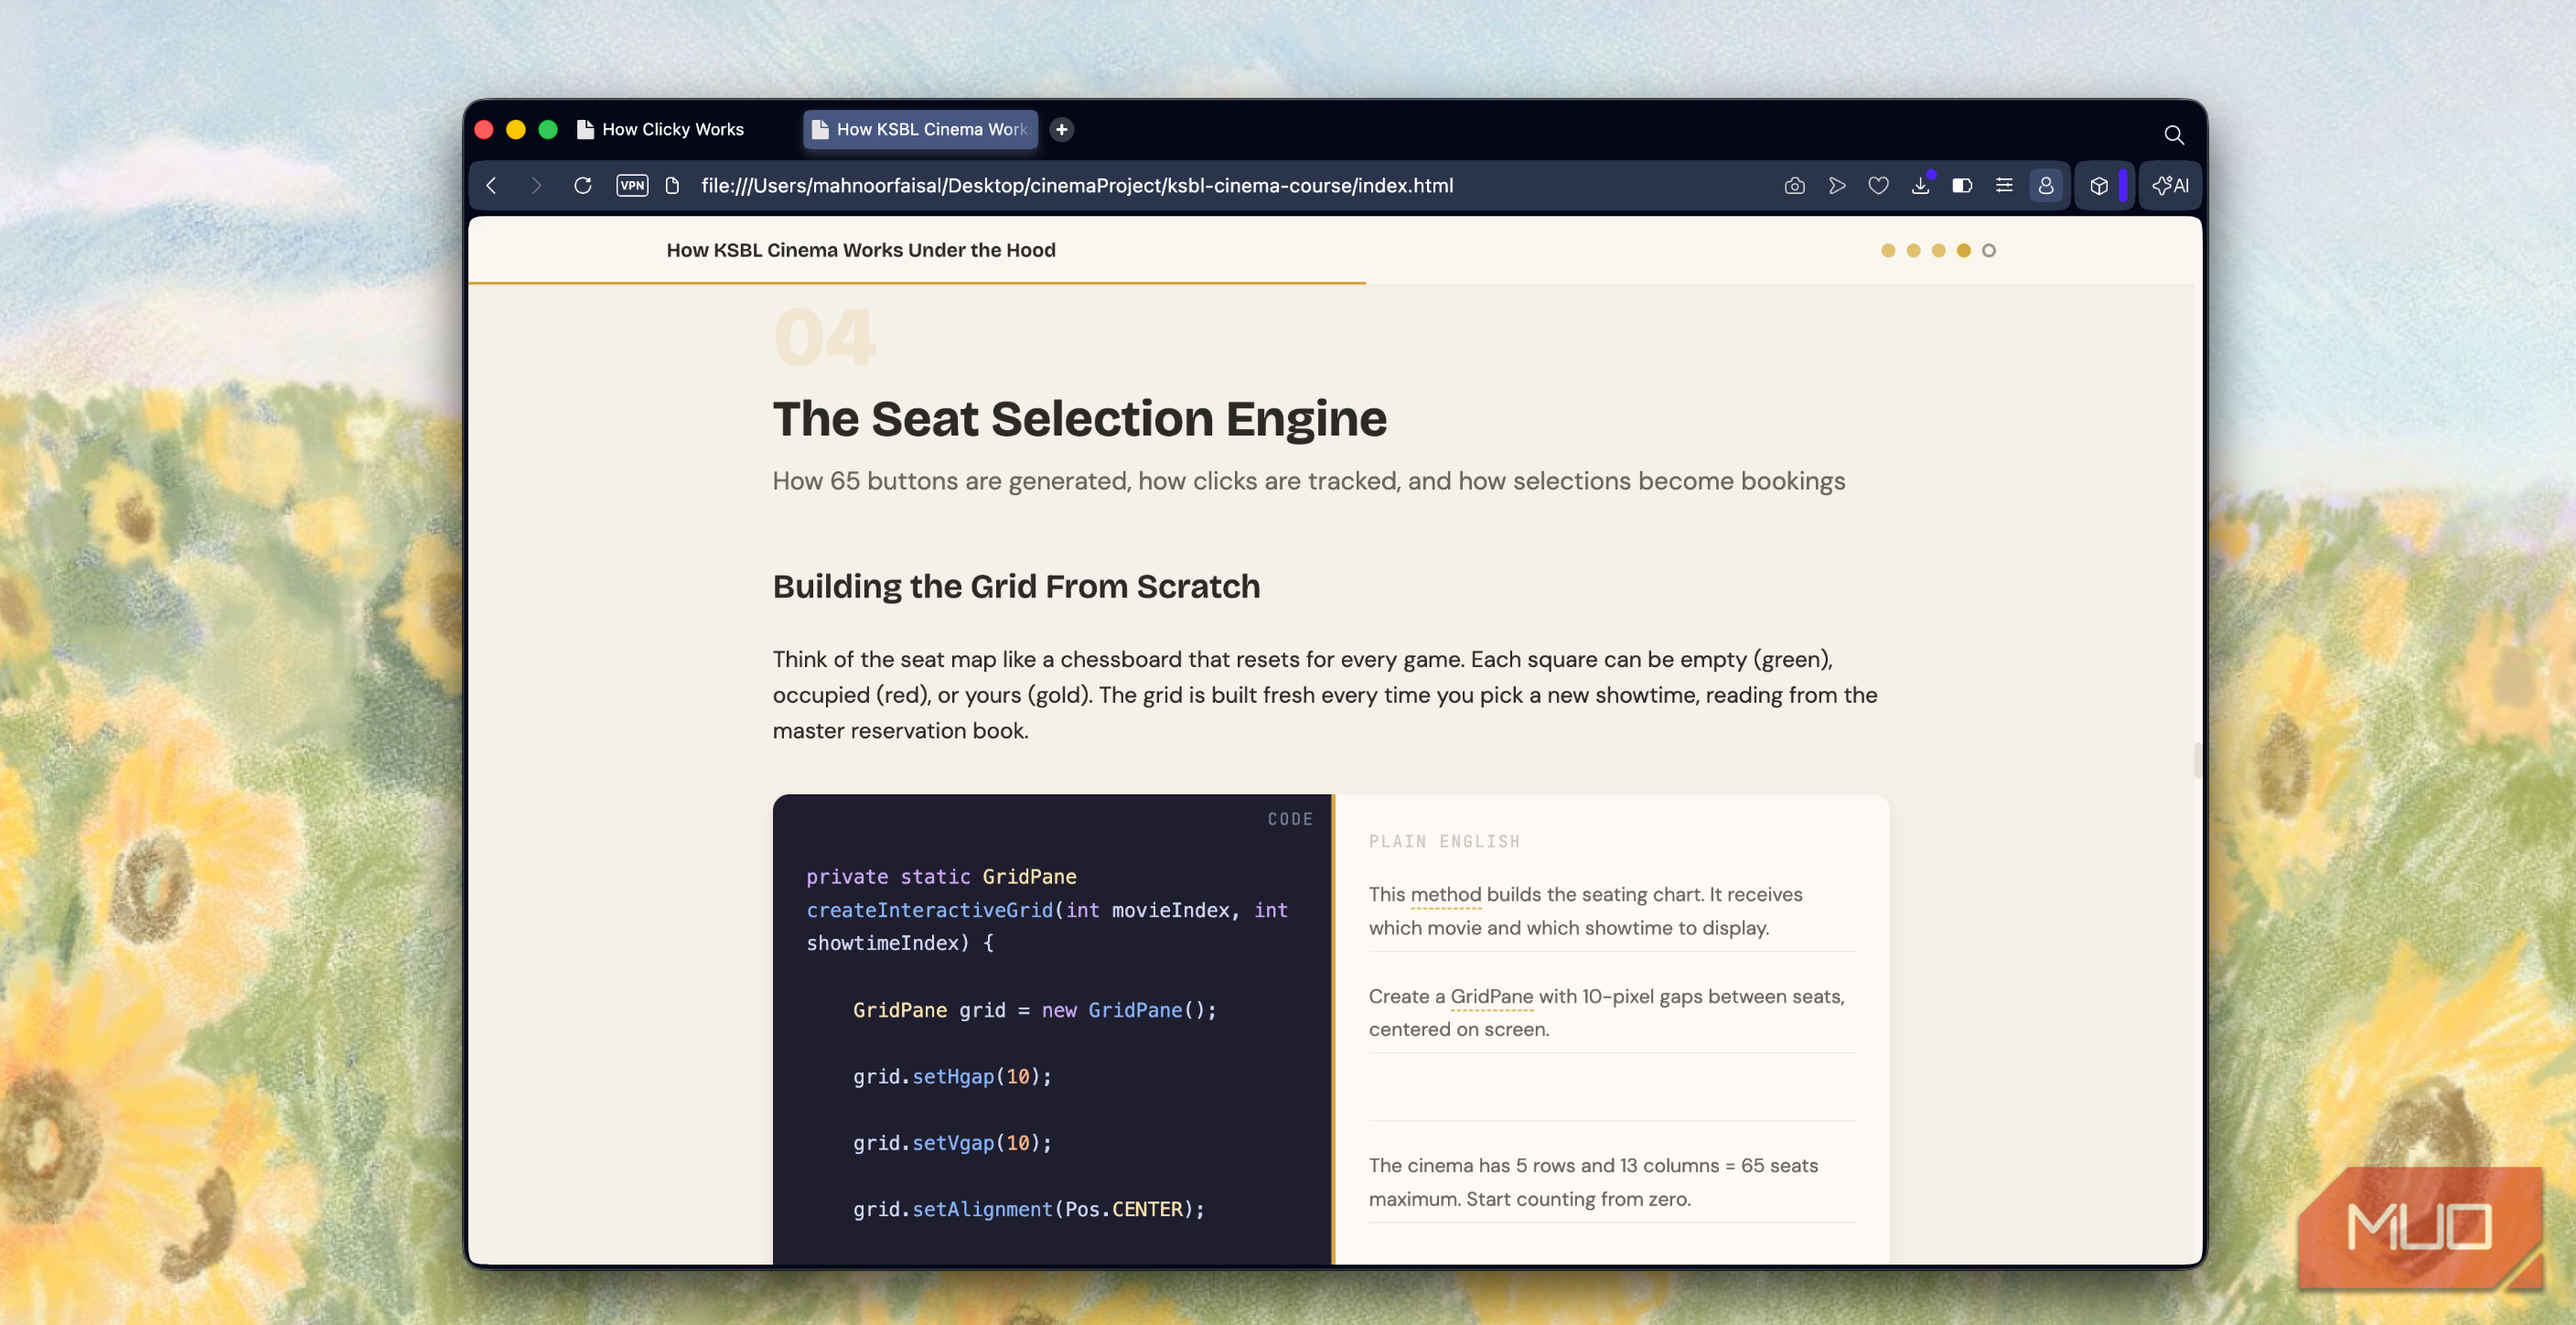The width and height of the screenshot is (2576, 1325).
Task: Click the CODE label on the code panel
Action: pos(1290,819)
